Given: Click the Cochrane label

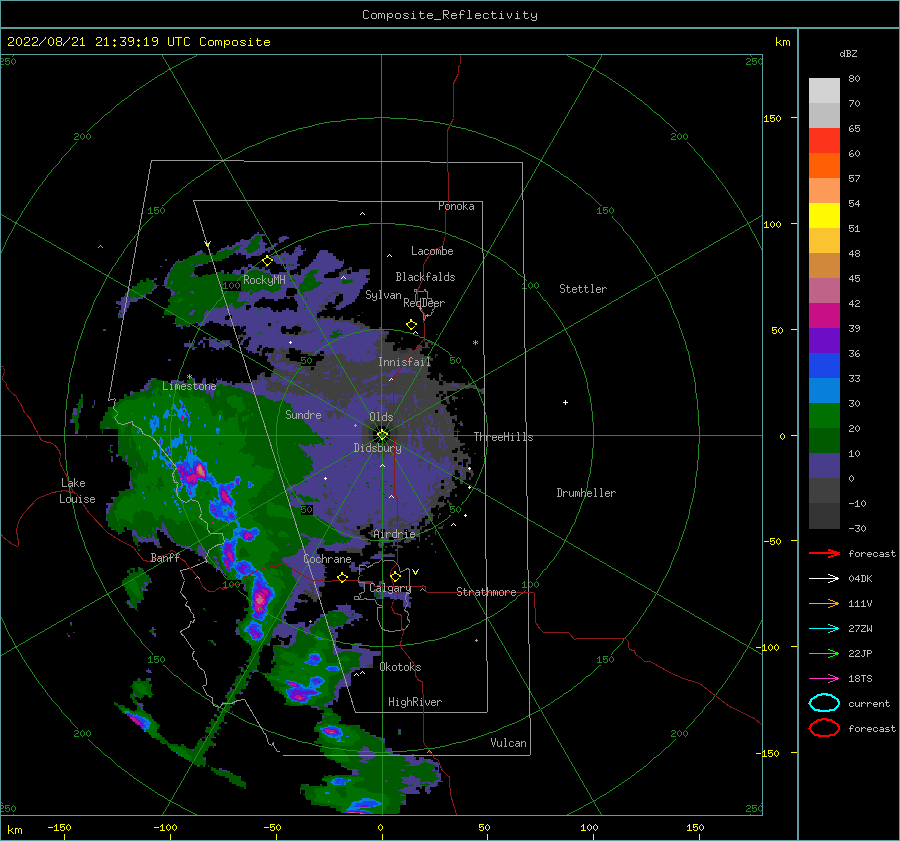Looking at the screenshot, I should click(x=327, y=559).
